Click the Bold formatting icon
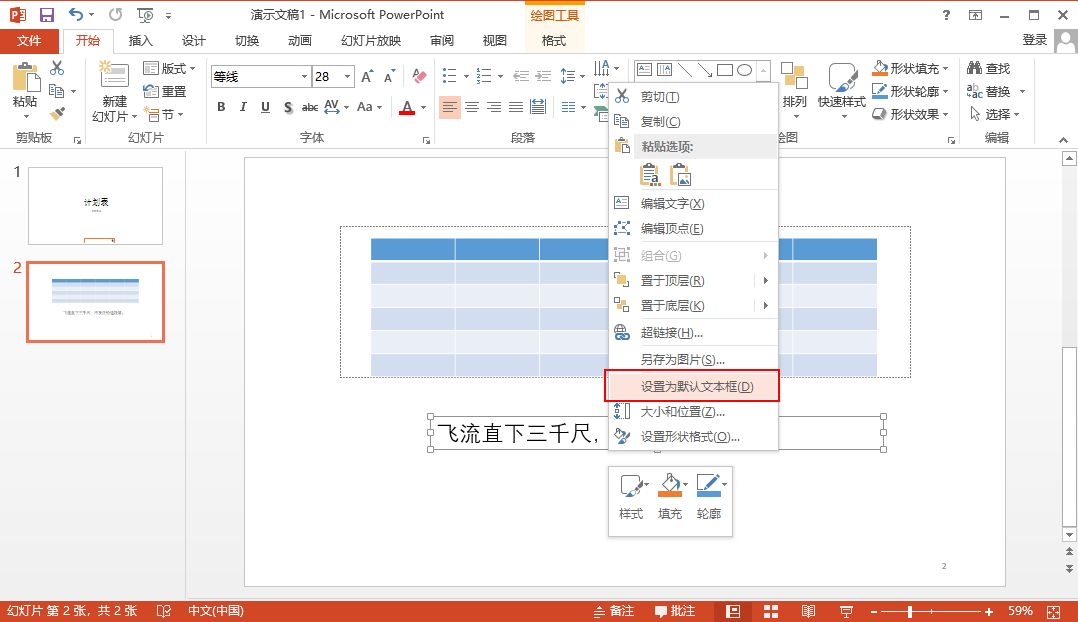This screenshot has width=1078, height=622. (x=221, y=107)
